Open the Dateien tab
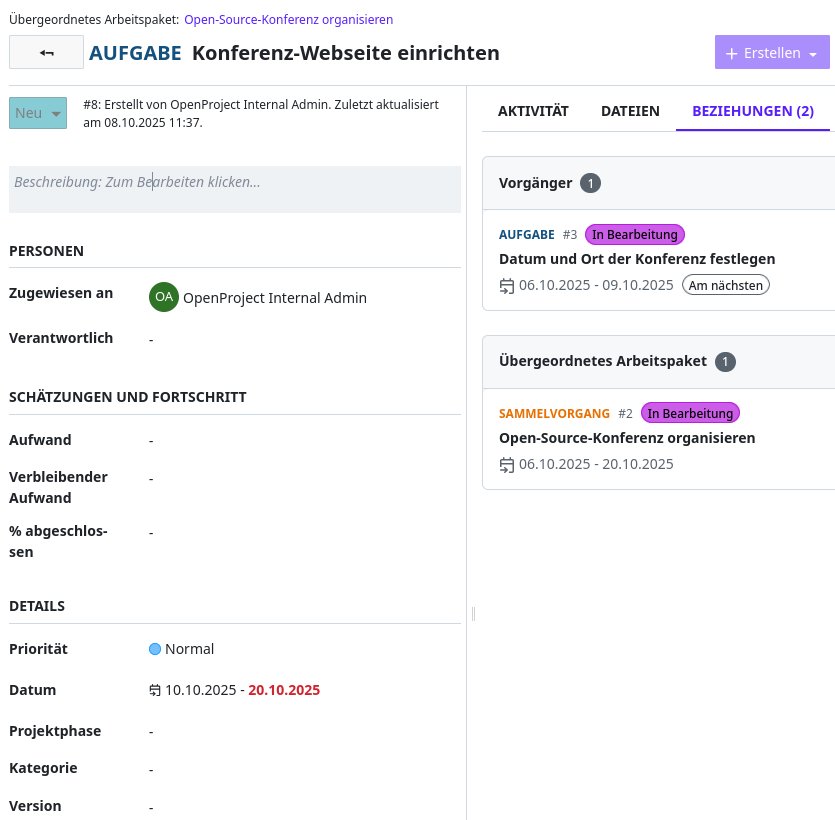Viewport: 835px width, 820px height. tap(630, 111)
